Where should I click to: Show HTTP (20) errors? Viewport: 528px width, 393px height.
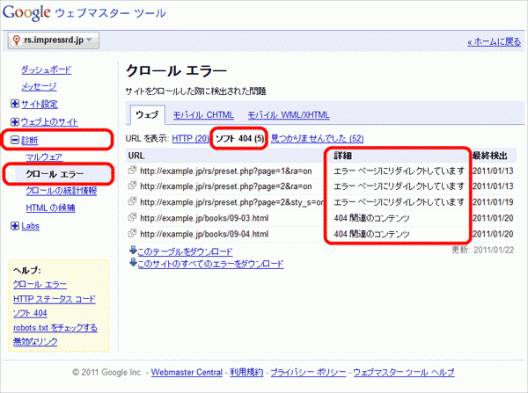click(191, 138)
